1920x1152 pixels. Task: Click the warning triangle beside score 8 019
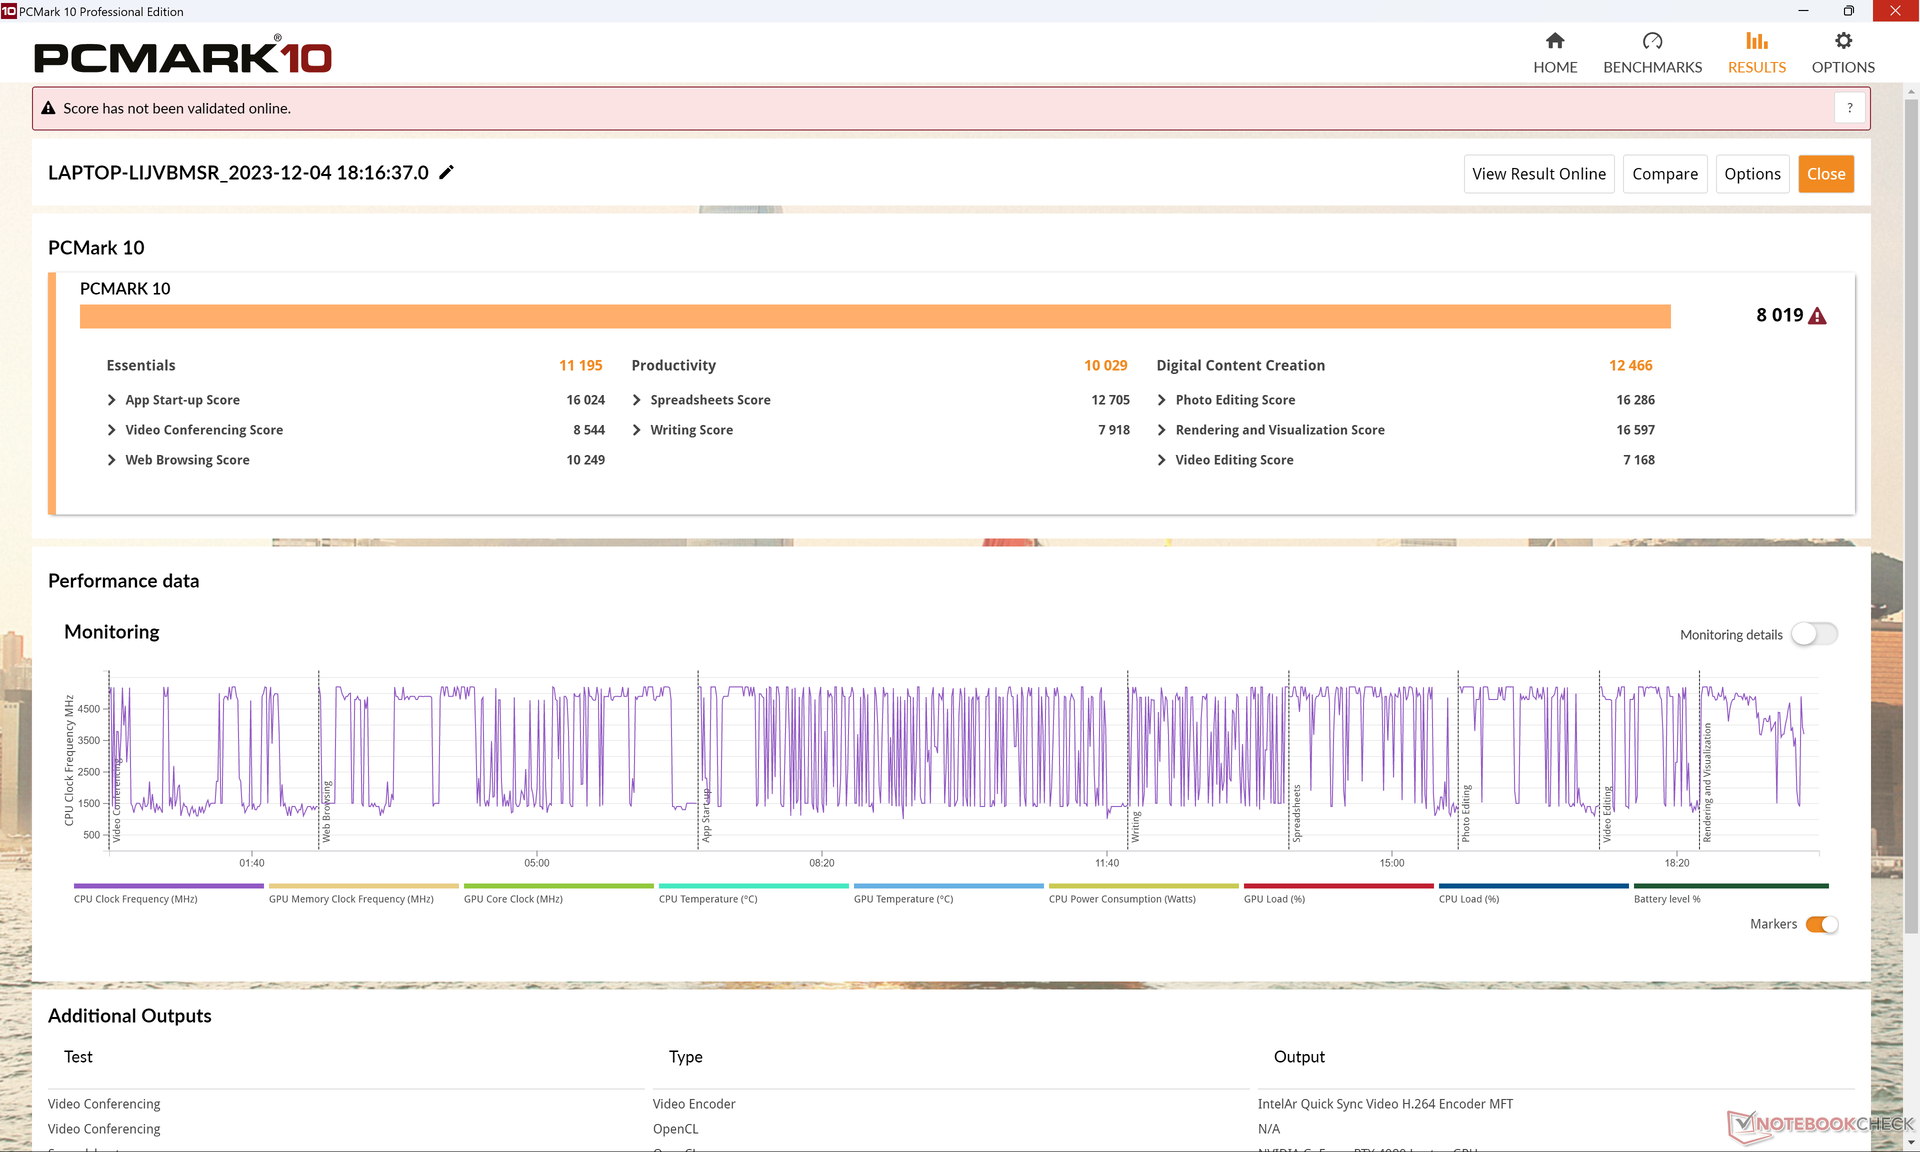(x=1818, y=316)
